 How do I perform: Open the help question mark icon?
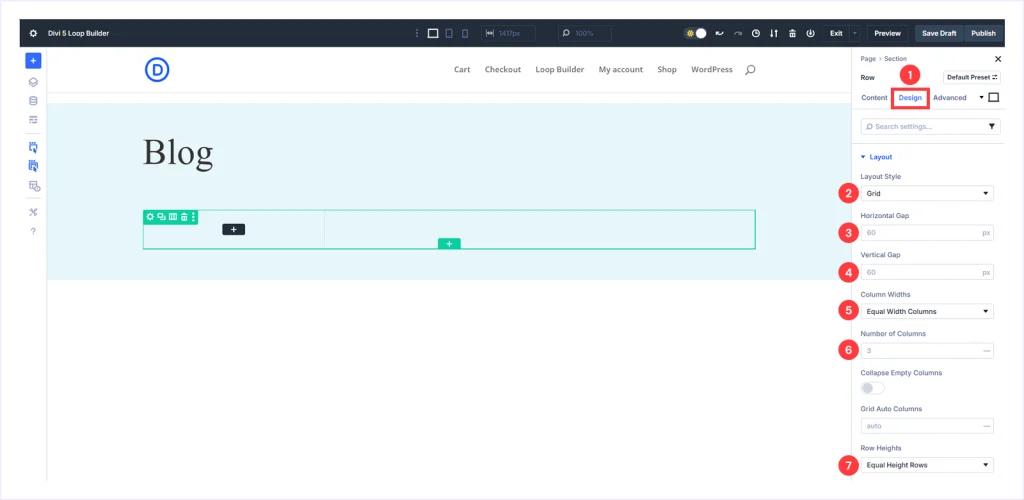coord(33,231)
